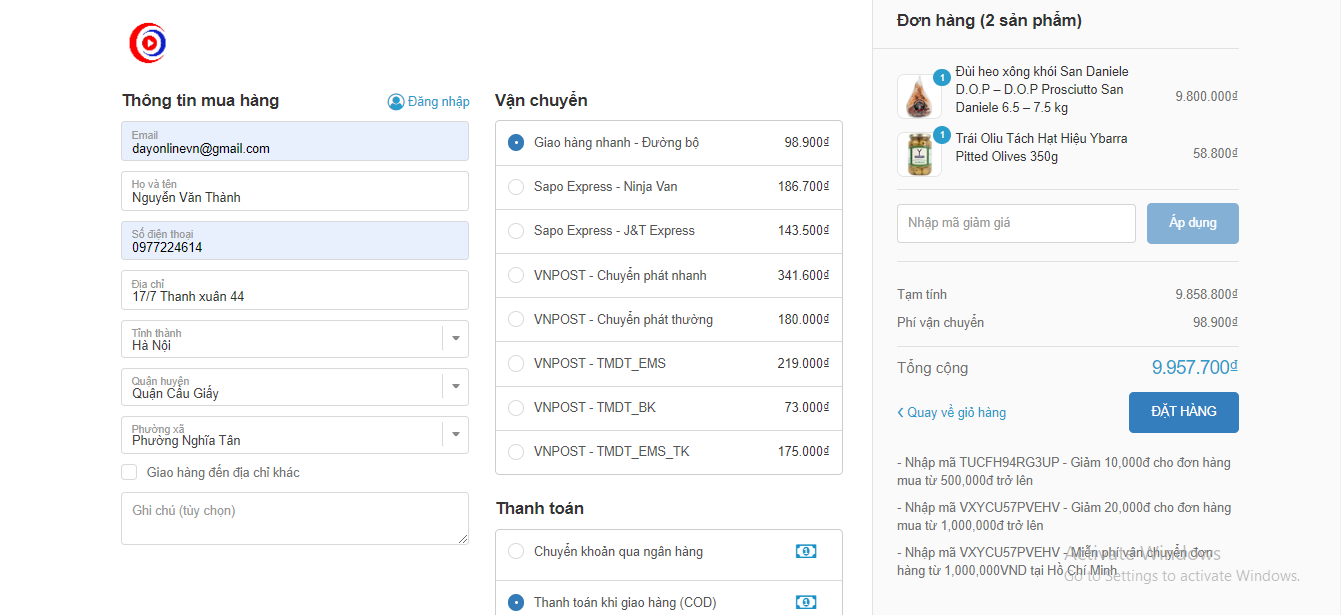The height and width of the screenshot is (615, 1341).
Task: Click the store logo icon
Action: pos(147,43)
